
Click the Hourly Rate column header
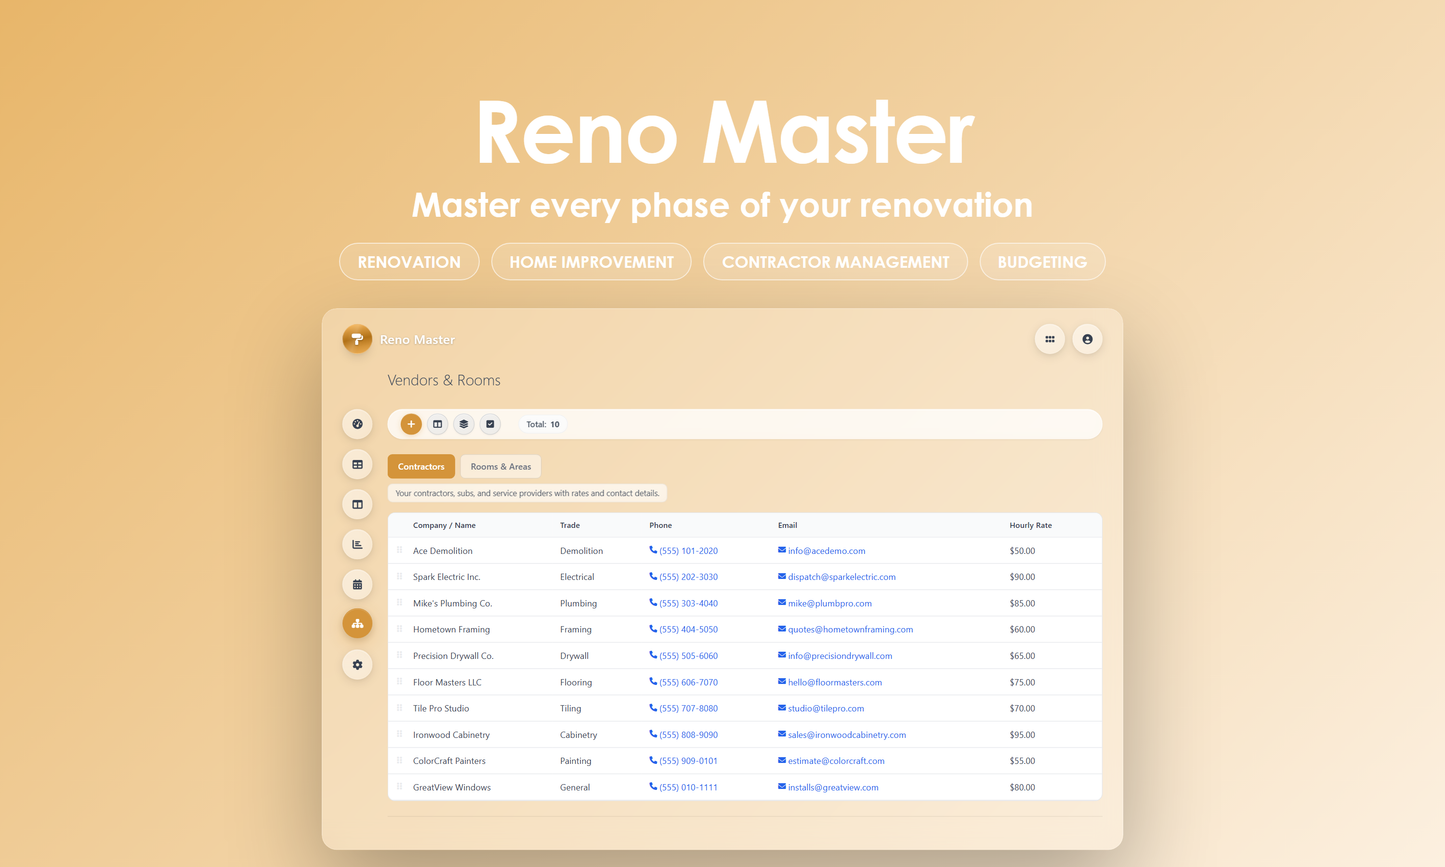click(x=1030, y=525)
